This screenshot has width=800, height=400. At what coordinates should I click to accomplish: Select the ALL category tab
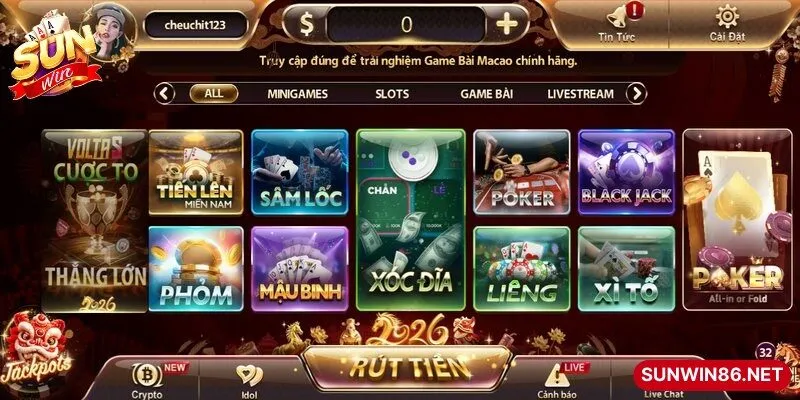214,93
